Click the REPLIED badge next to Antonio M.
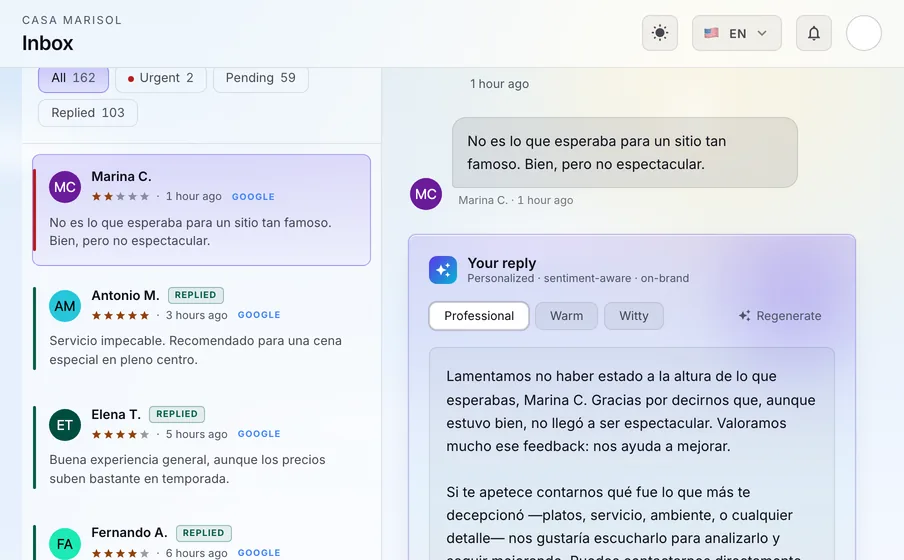The height and width of the screenshot is (560, 904). pyautogui.click(x=195, y=295)
